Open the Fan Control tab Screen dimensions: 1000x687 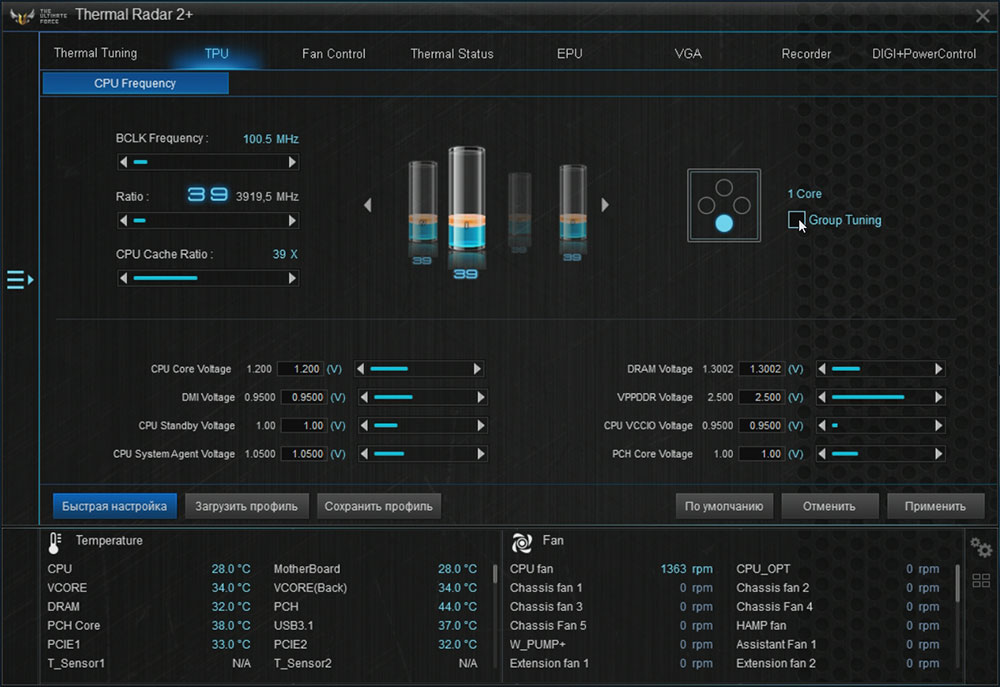point(334,54)
